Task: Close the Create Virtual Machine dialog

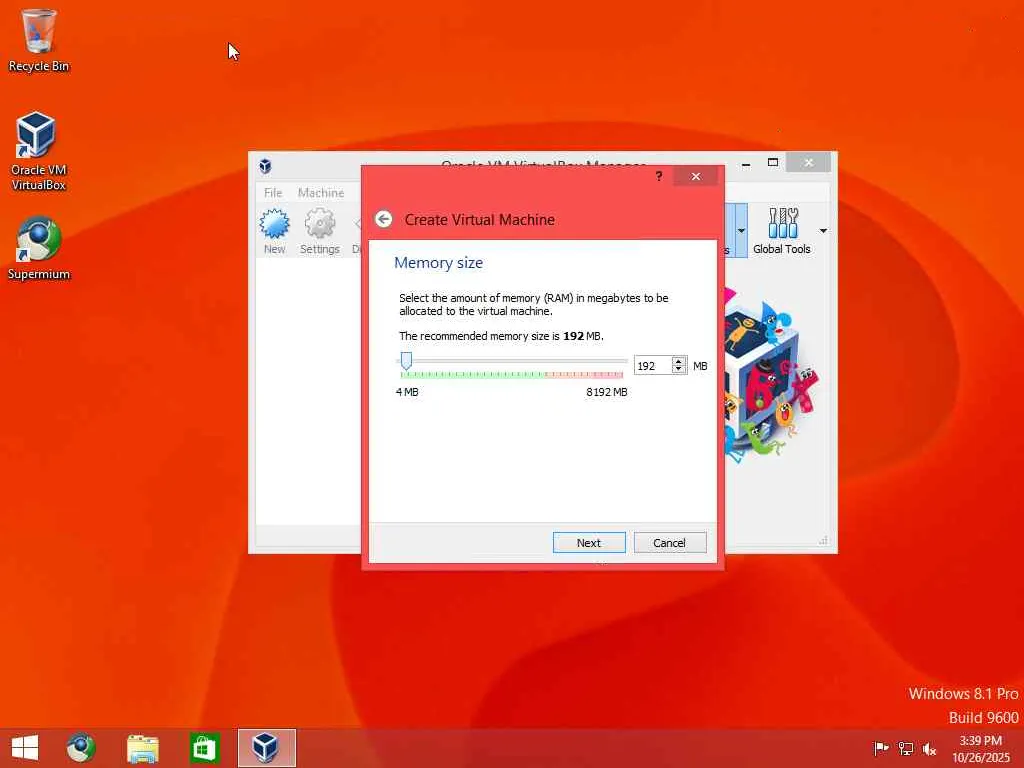Action: [696, 176]
